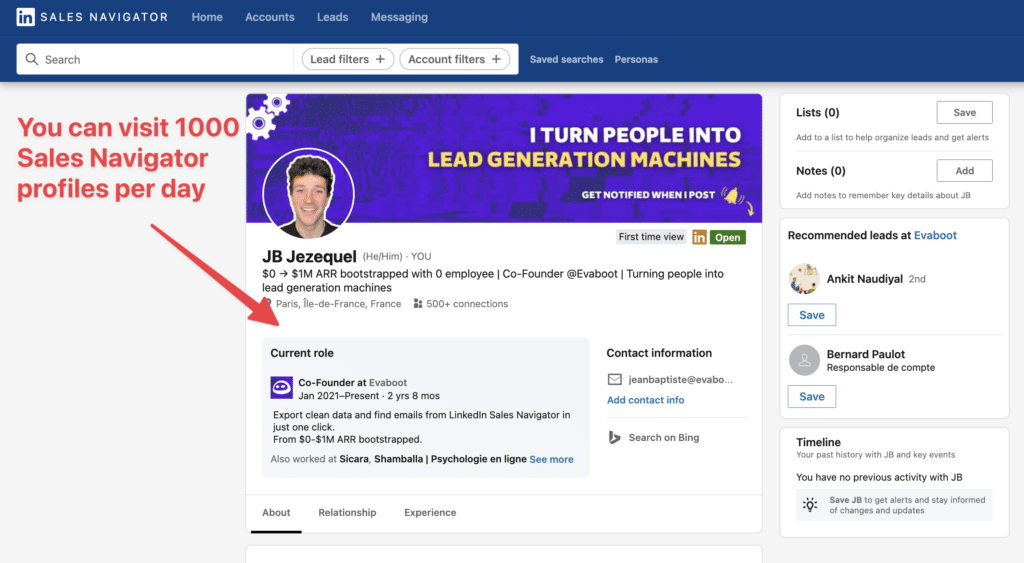Click the Lists (0) heading

[818, 112]
